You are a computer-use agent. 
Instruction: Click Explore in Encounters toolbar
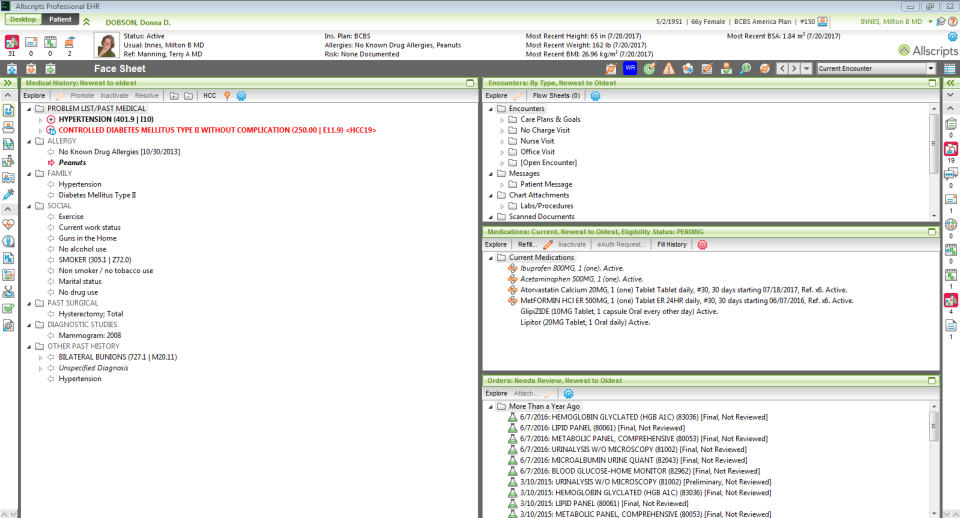(x=497, y=96)
